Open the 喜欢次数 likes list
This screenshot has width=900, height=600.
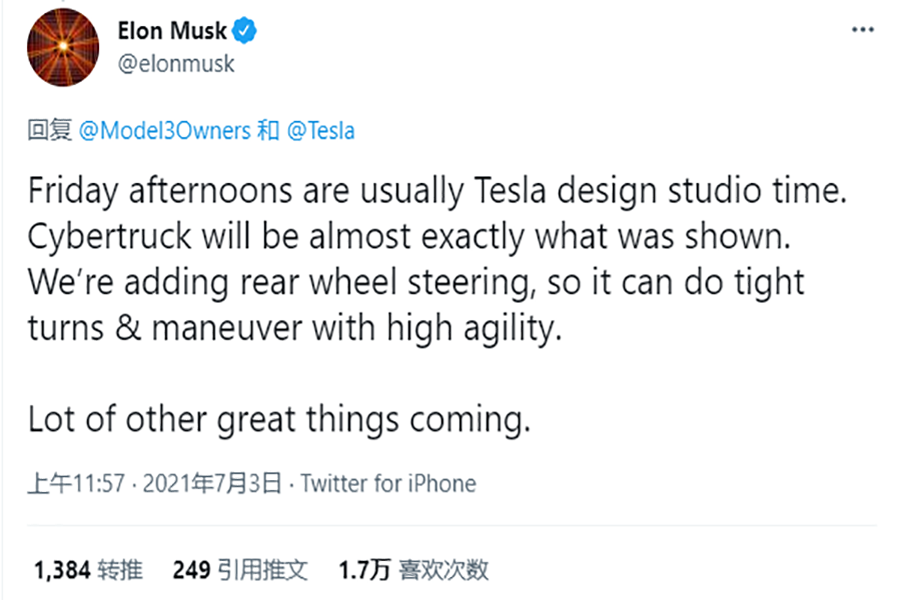click(444, 570)
